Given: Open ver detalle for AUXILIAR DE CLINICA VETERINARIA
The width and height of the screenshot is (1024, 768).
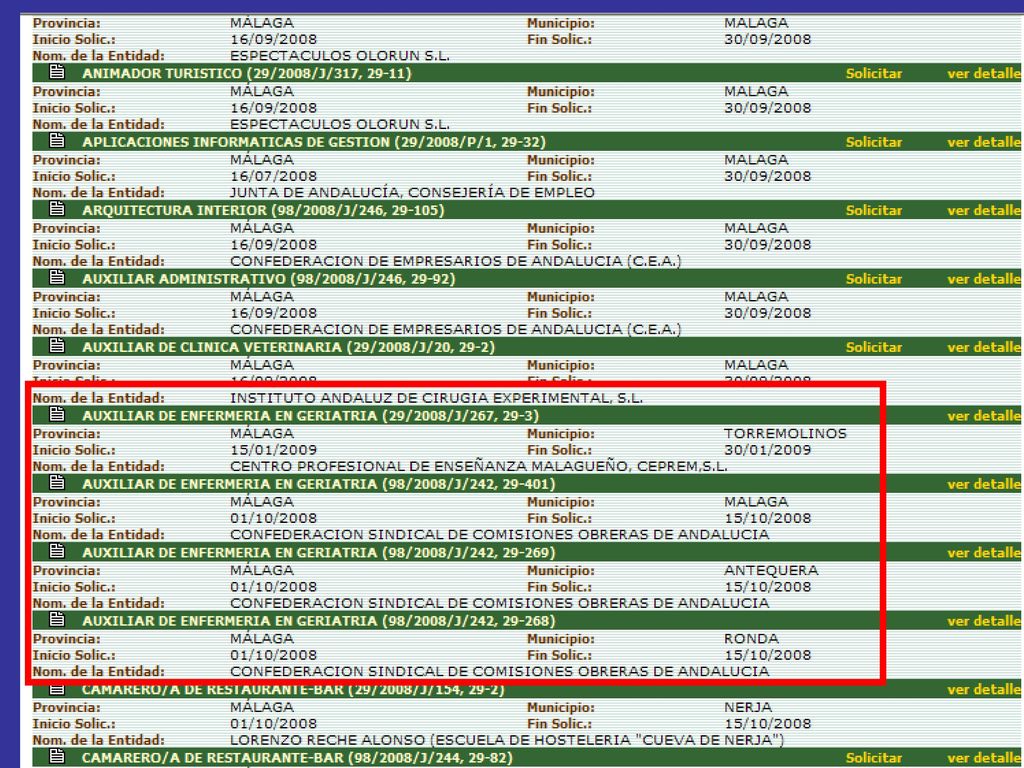Looking at the screenshot, I should coord(984,347).
